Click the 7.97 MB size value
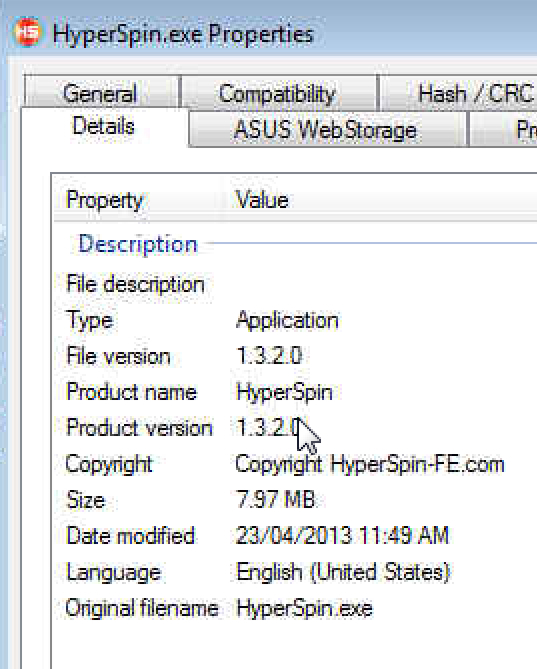 click(276, 500)
